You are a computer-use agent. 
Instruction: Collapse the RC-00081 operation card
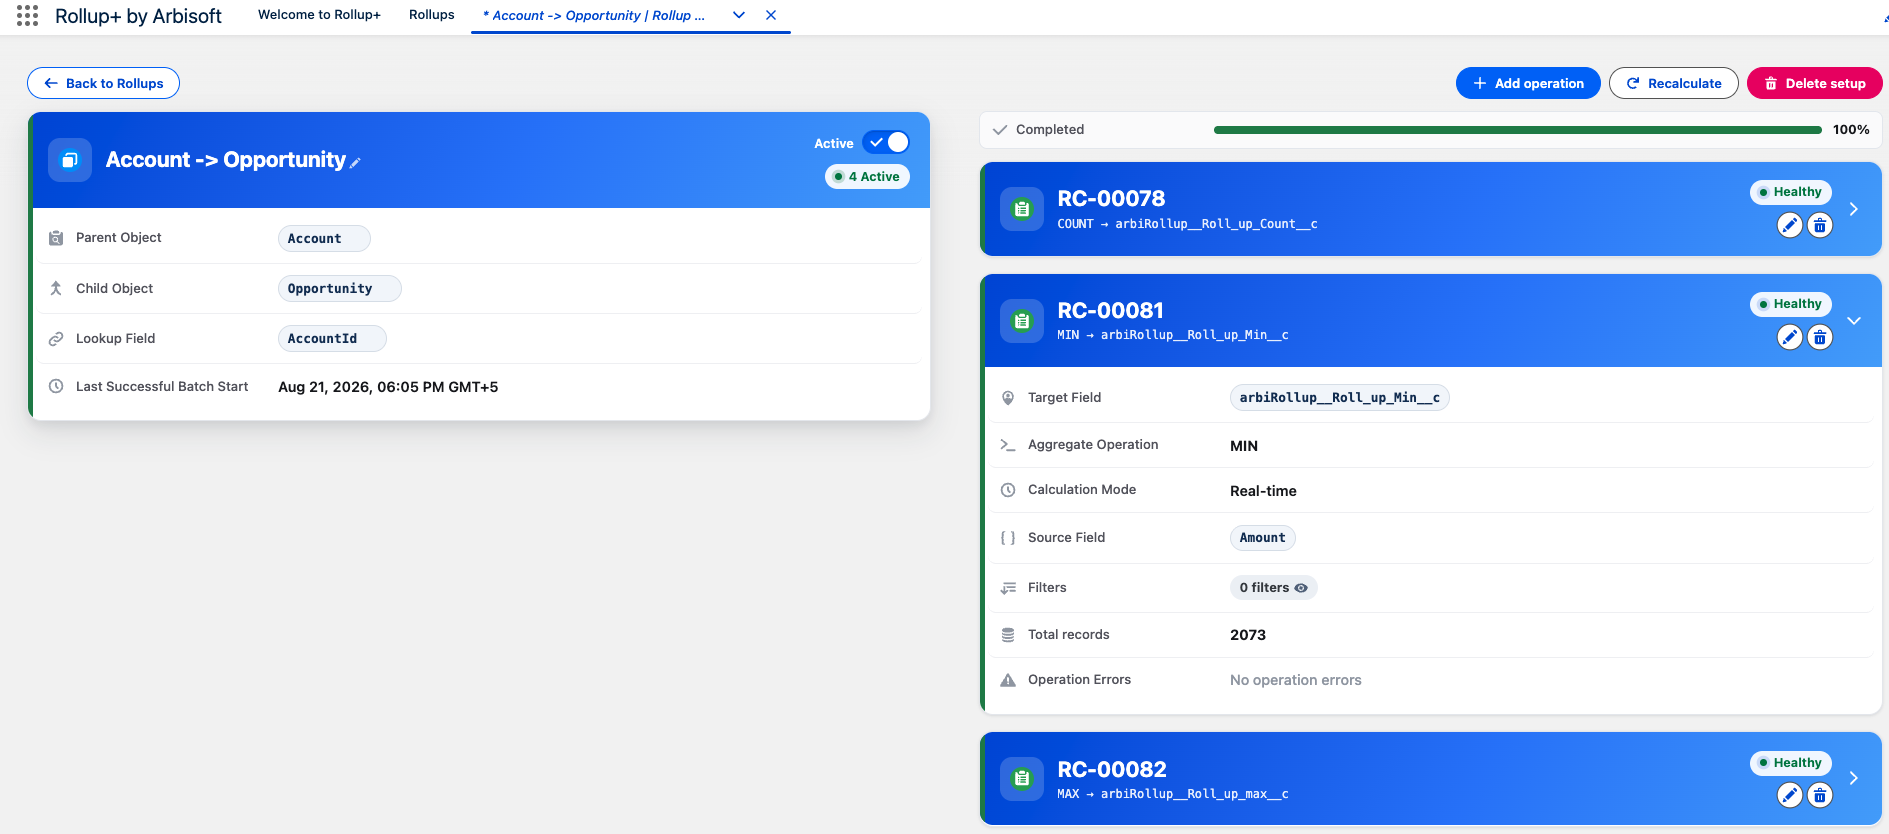click(1854, 321)
